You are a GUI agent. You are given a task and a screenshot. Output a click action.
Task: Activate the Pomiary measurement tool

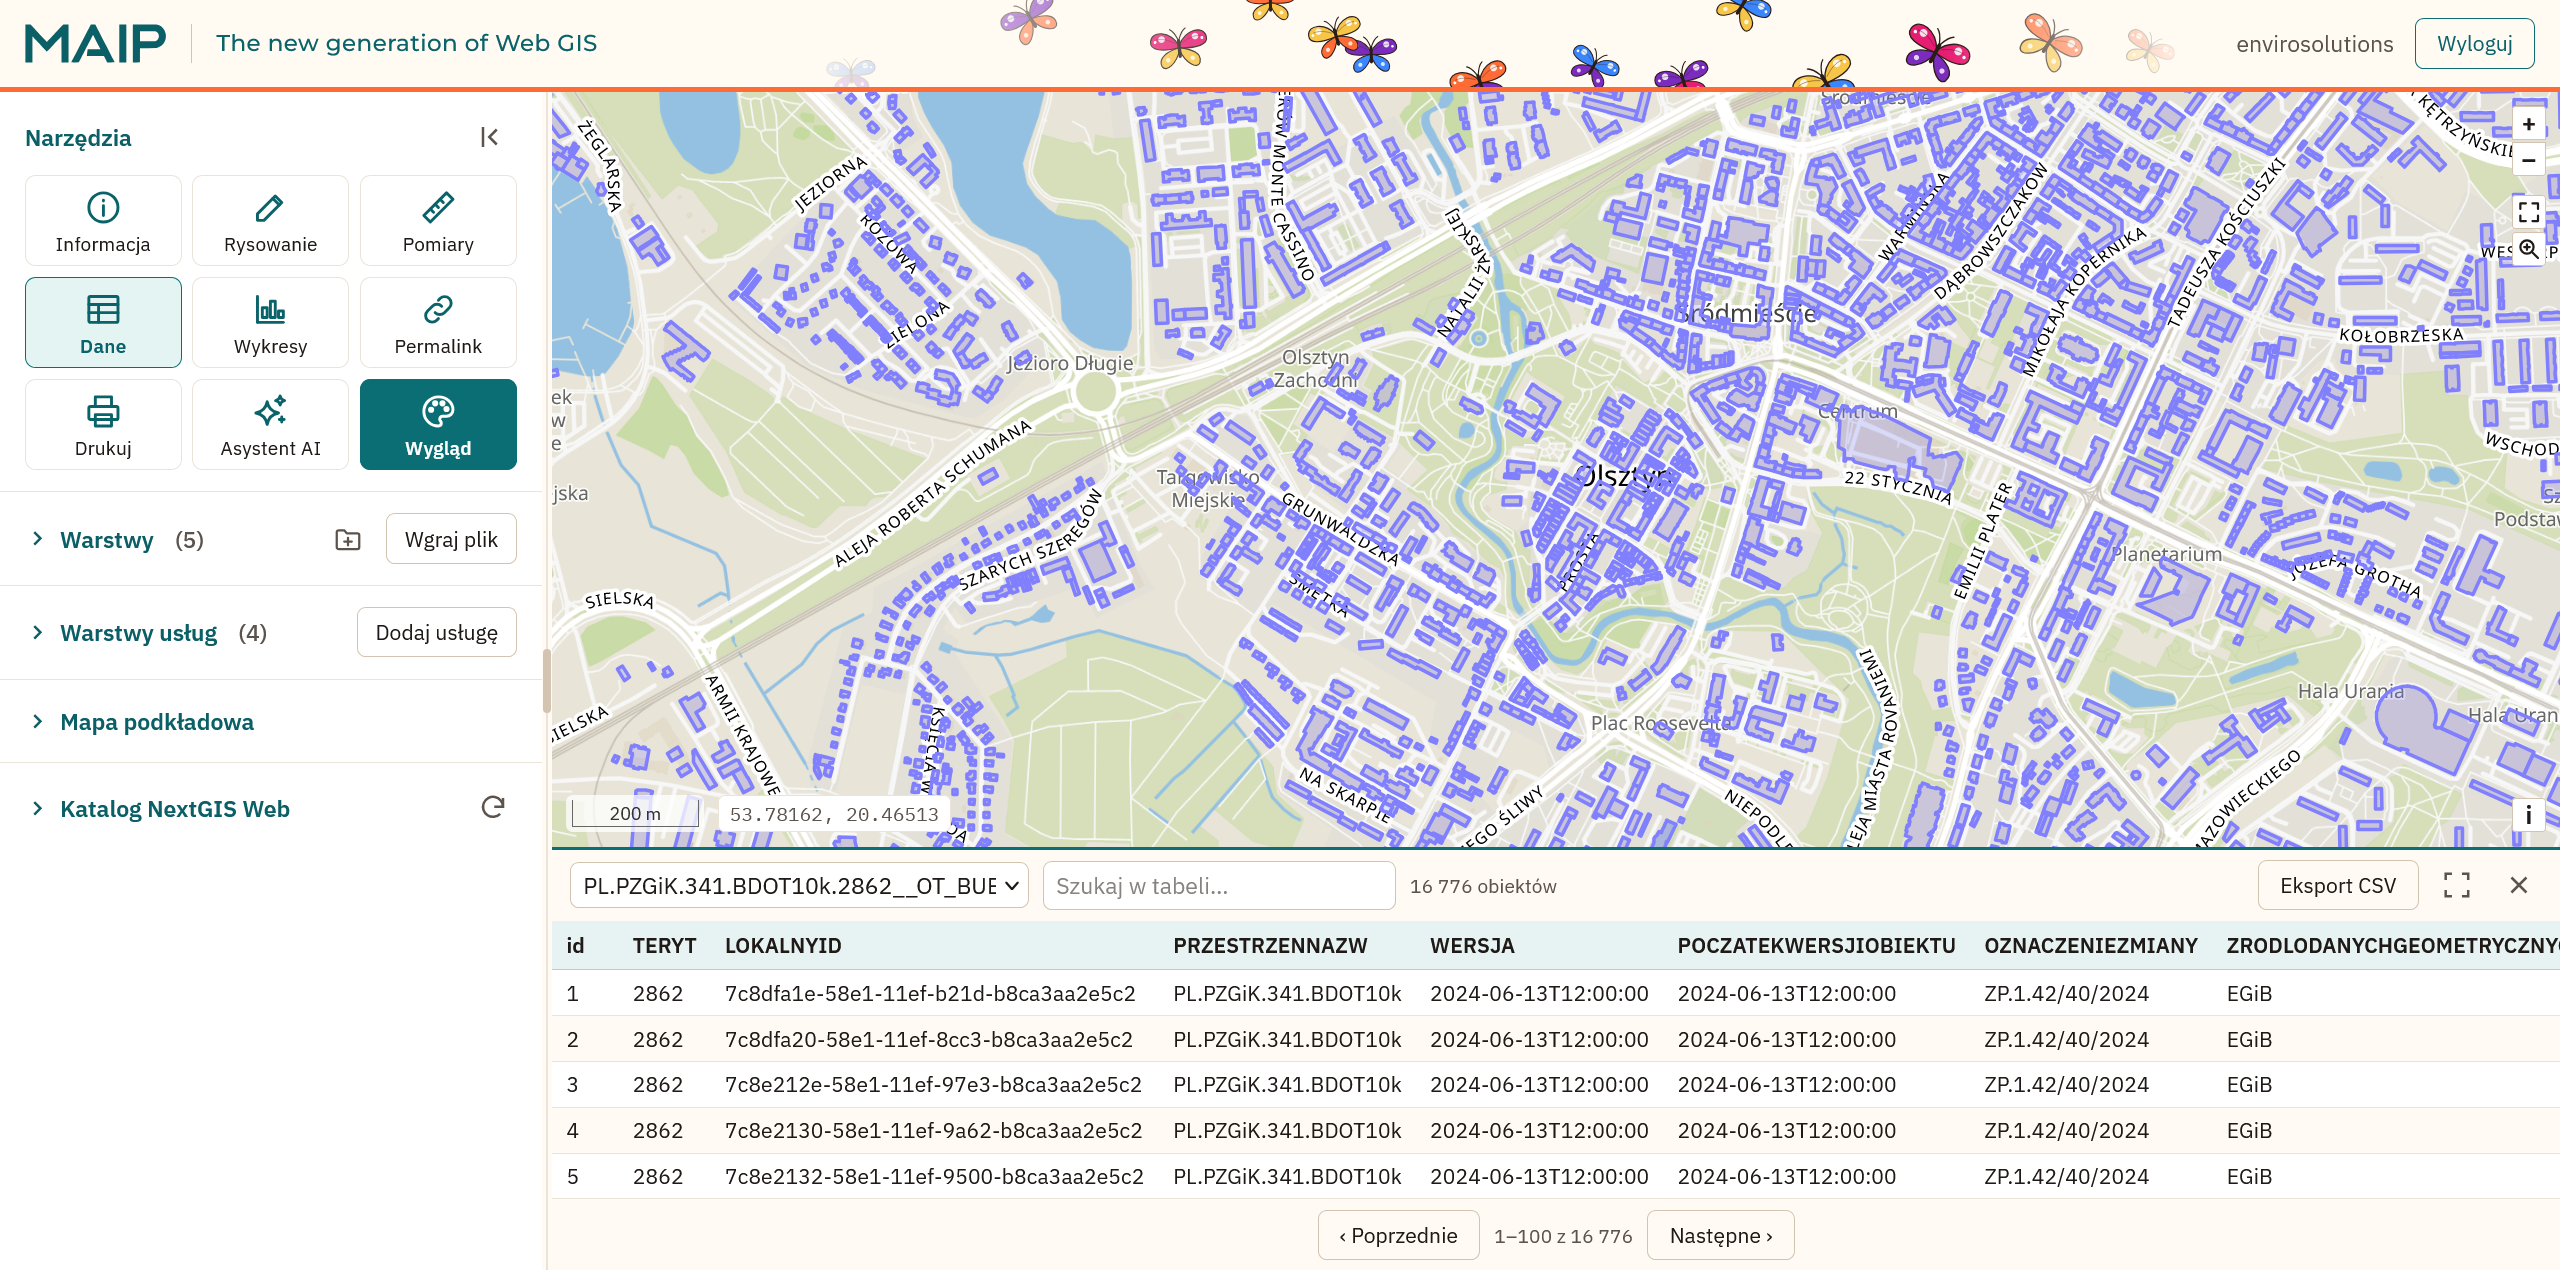coord(438,221)
